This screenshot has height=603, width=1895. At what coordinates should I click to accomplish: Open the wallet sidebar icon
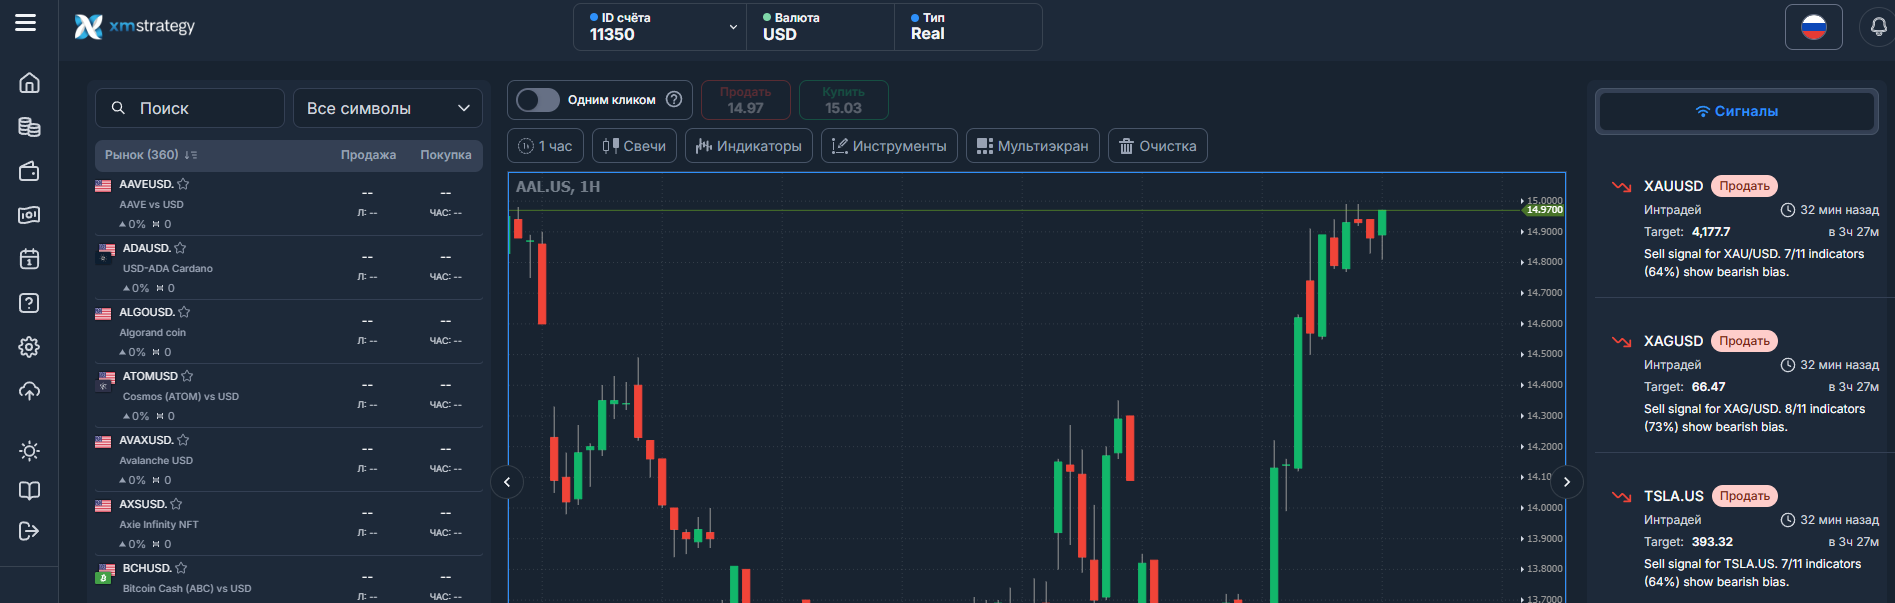(x=29, y=171)
